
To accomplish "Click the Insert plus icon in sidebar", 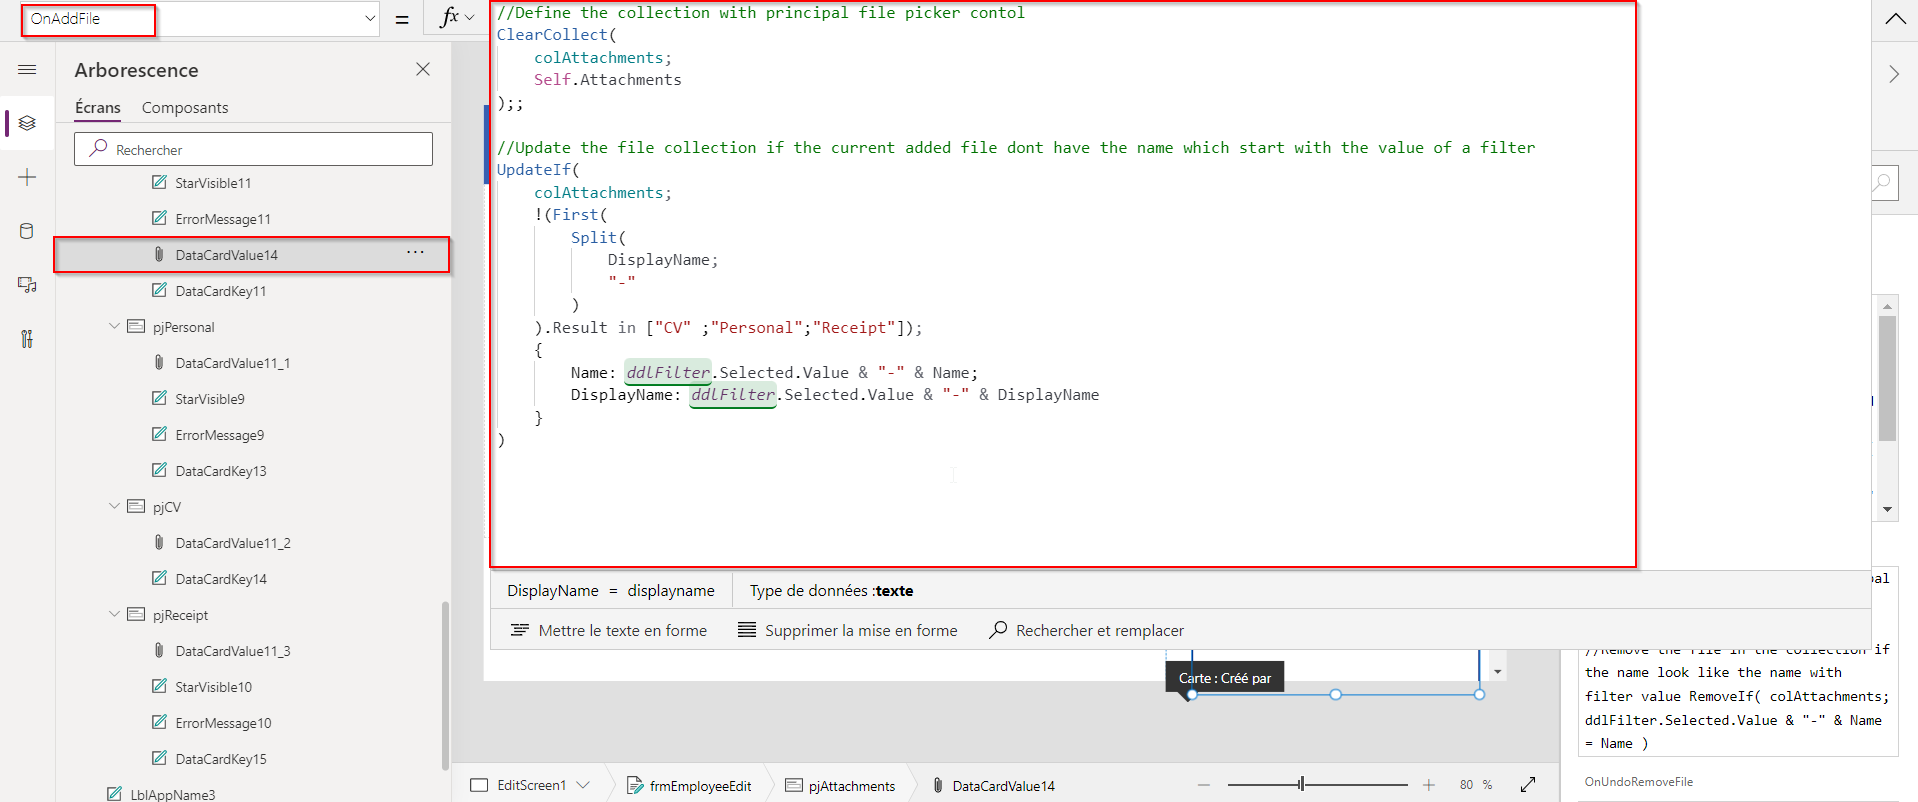I will click(27, 178).
